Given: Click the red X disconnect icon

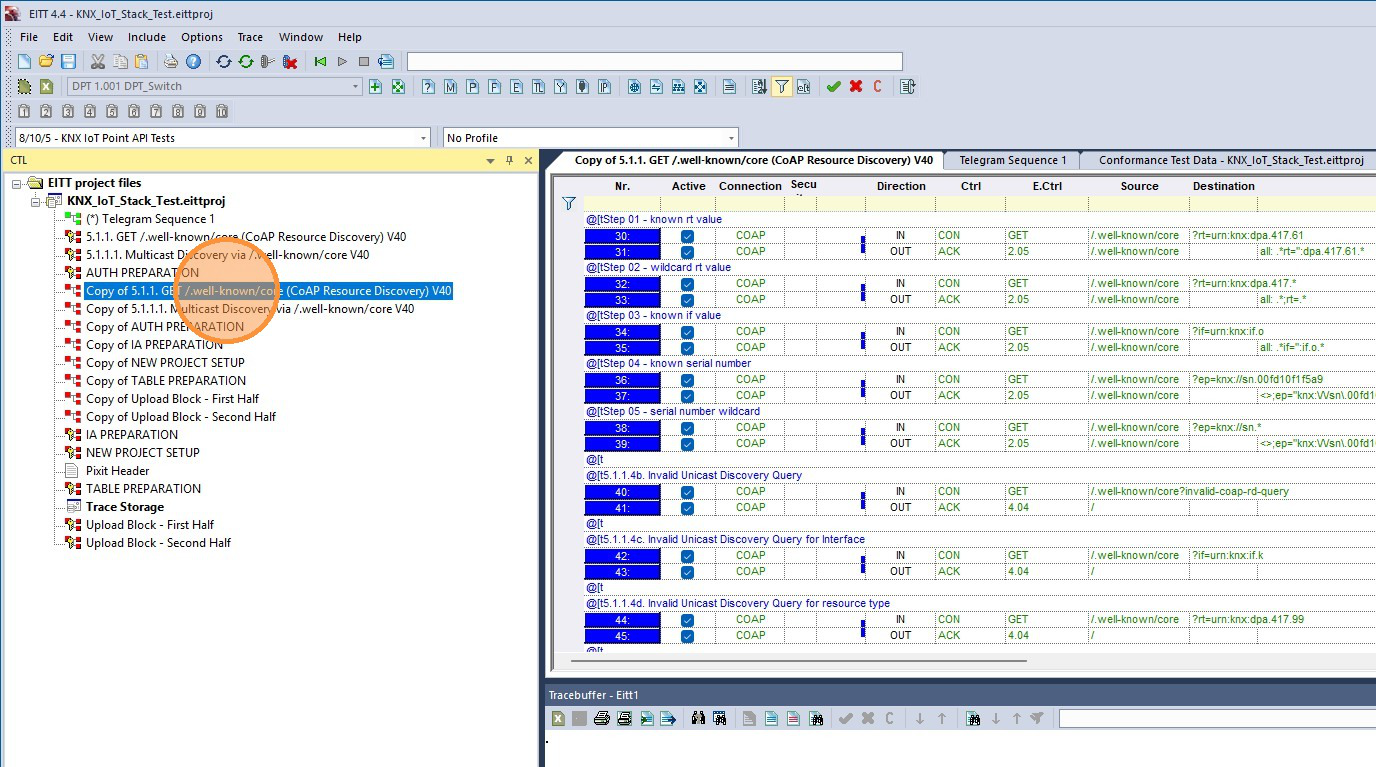Looking at the screenshot, I should coord(290,62).
